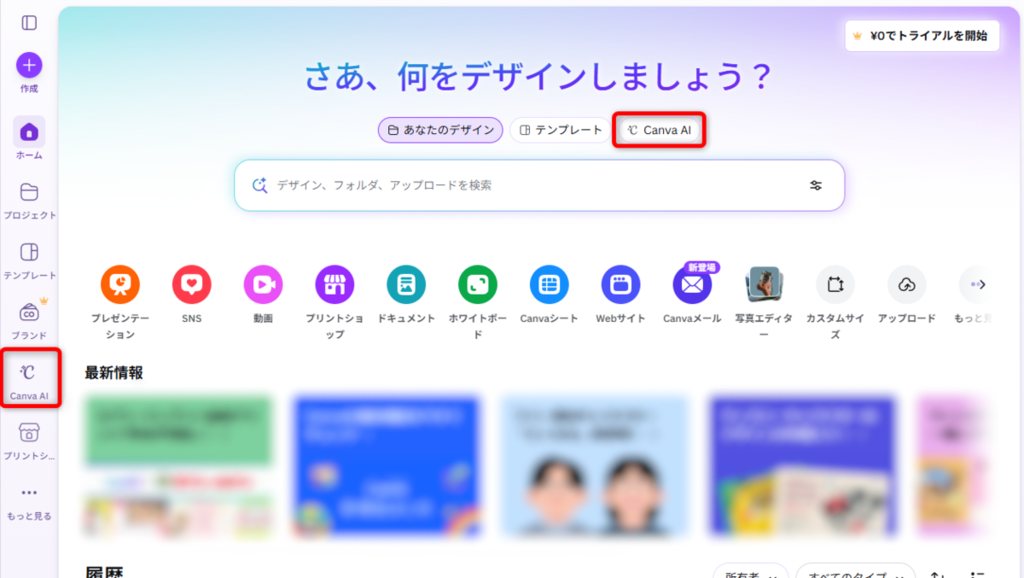Image resolution: width=1024 pixels, height=578 pixels.
Task: Click the AI search sparkle icon
Action: [260, 185]
